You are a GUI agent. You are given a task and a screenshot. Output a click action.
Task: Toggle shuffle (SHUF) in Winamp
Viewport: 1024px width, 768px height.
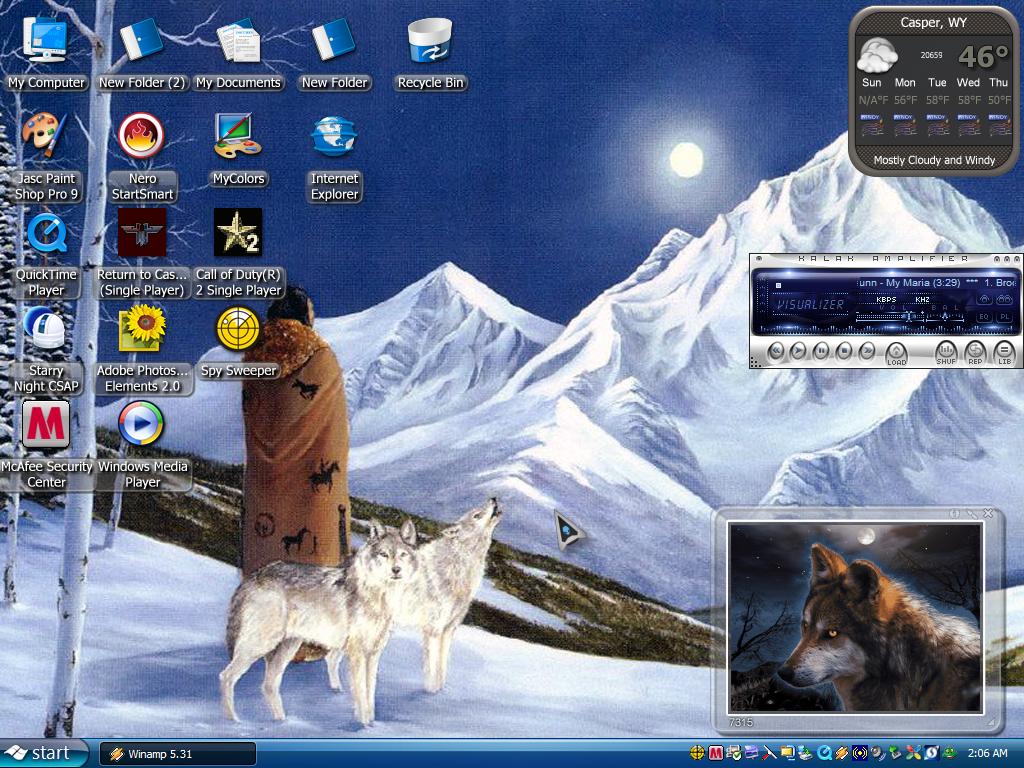pyautogui.click(x=946, y=353)
